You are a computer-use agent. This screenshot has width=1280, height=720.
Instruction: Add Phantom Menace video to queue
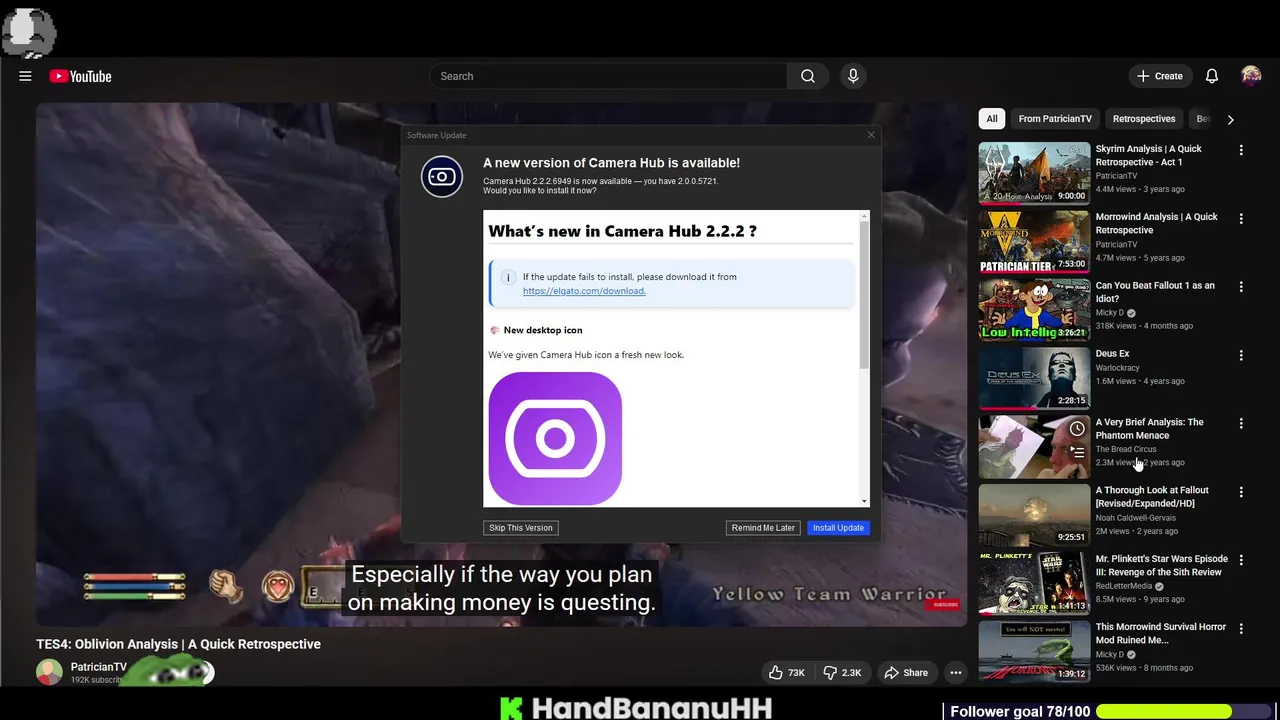(1077, 452)
